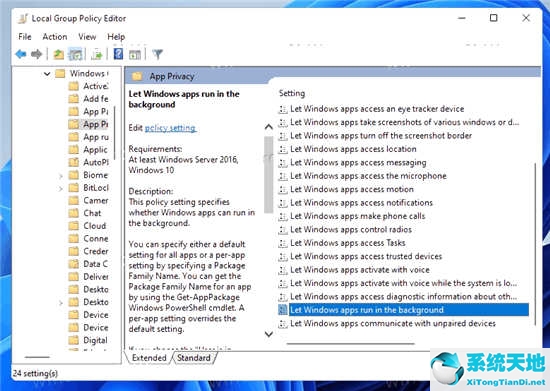Switch to the Standard tab
This screenshot has height=391, width=550.
[x=194, y=358]
